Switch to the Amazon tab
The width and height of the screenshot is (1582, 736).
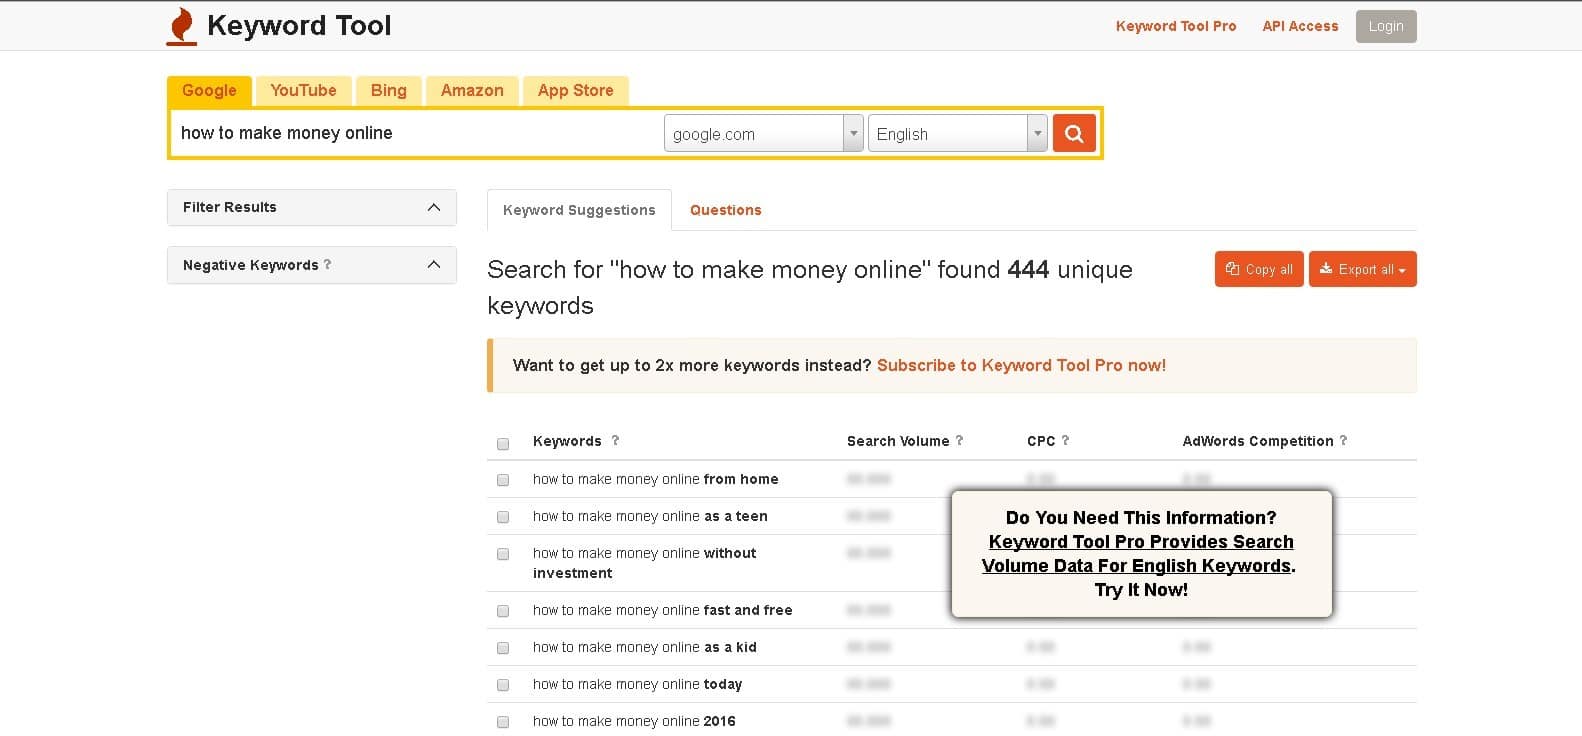click(472, 90)
